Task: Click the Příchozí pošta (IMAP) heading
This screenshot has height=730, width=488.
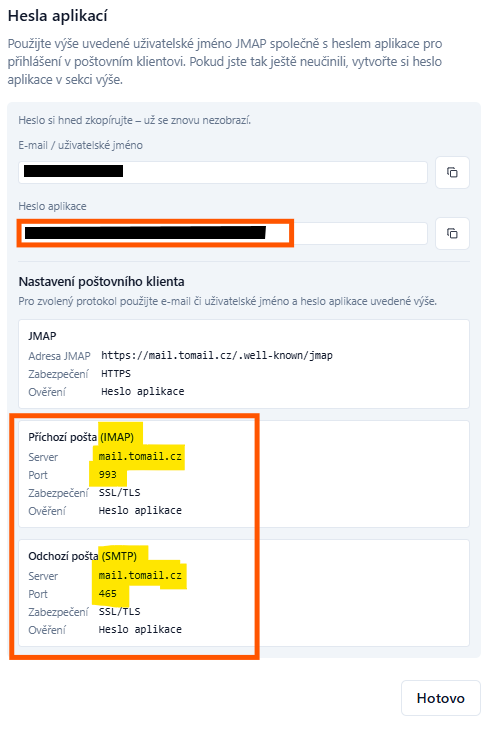Action: click(x=81, y=437)
